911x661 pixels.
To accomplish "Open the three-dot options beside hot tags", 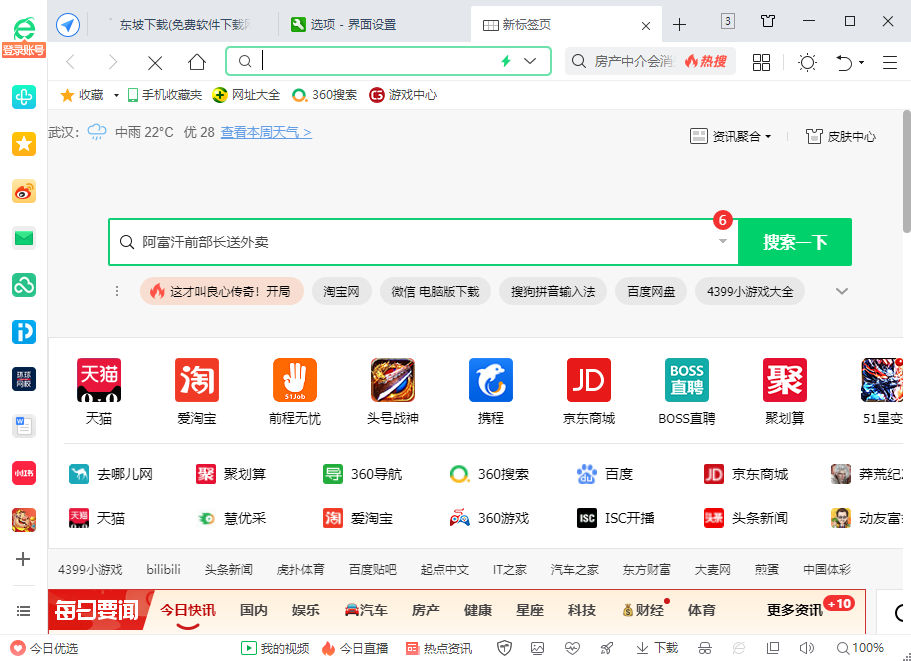I will tap(117, 291).
